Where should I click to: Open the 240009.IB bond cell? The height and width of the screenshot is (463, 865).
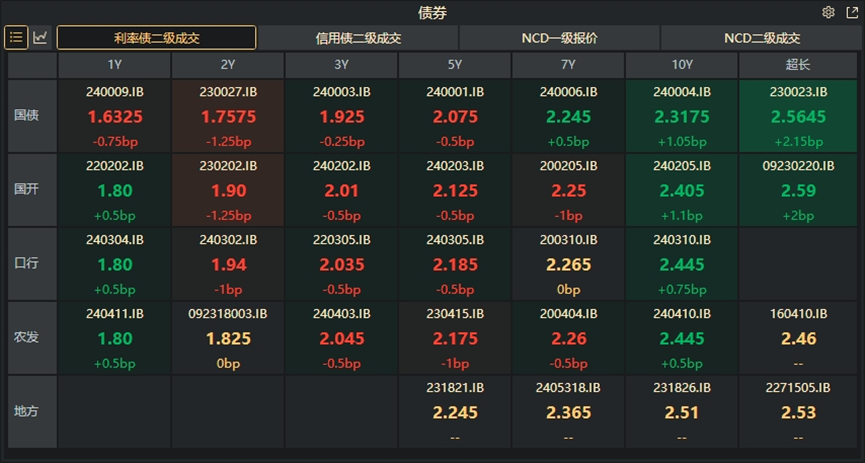pos(115,115)
